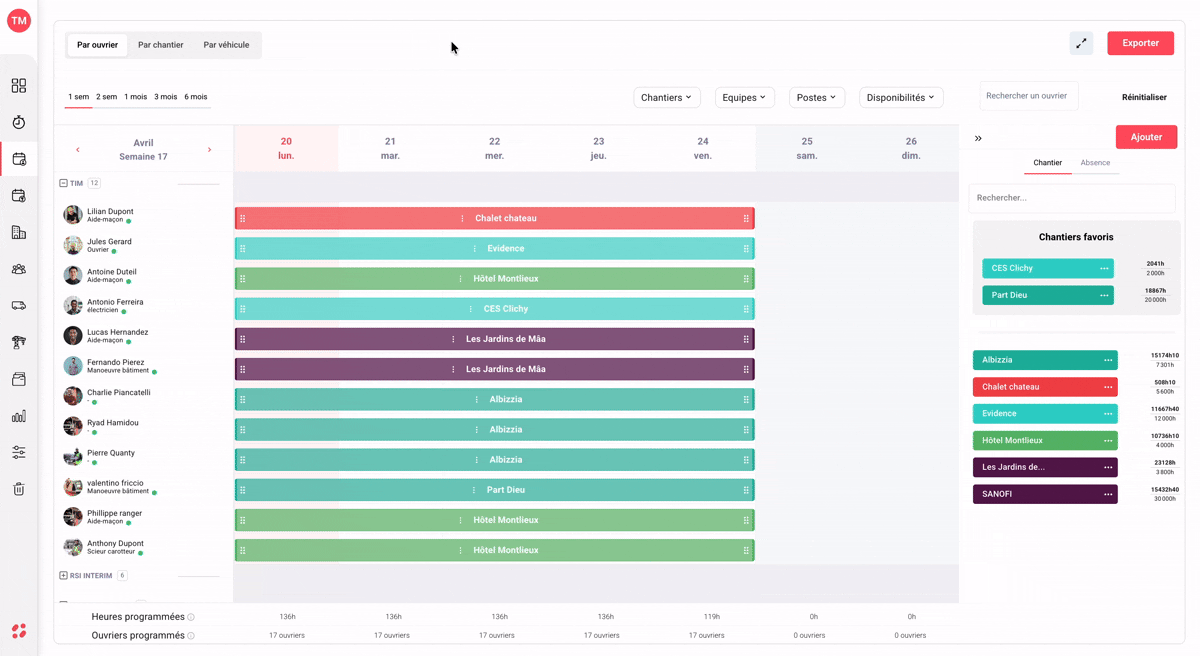
Task: Click Réinitialiser to reset filters
Action: pyautogui.click(x=1144, y=98)
